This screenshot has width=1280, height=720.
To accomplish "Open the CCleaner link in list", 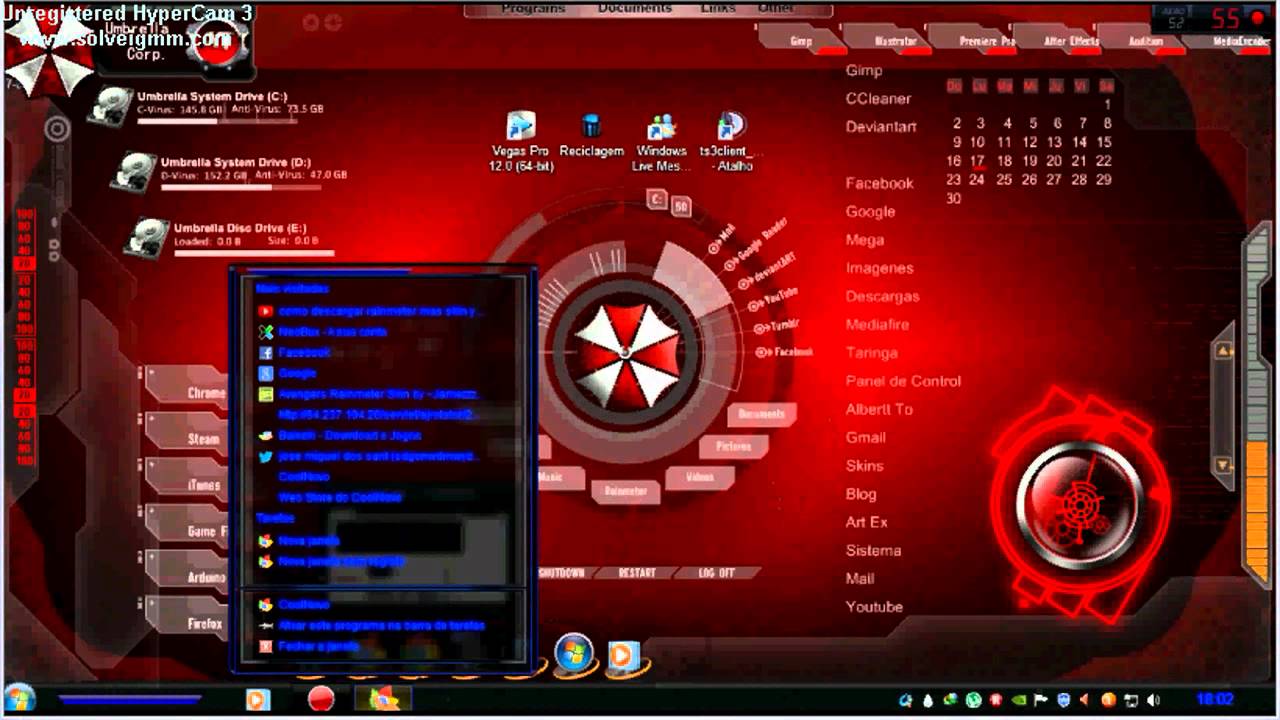I will 878,98.
